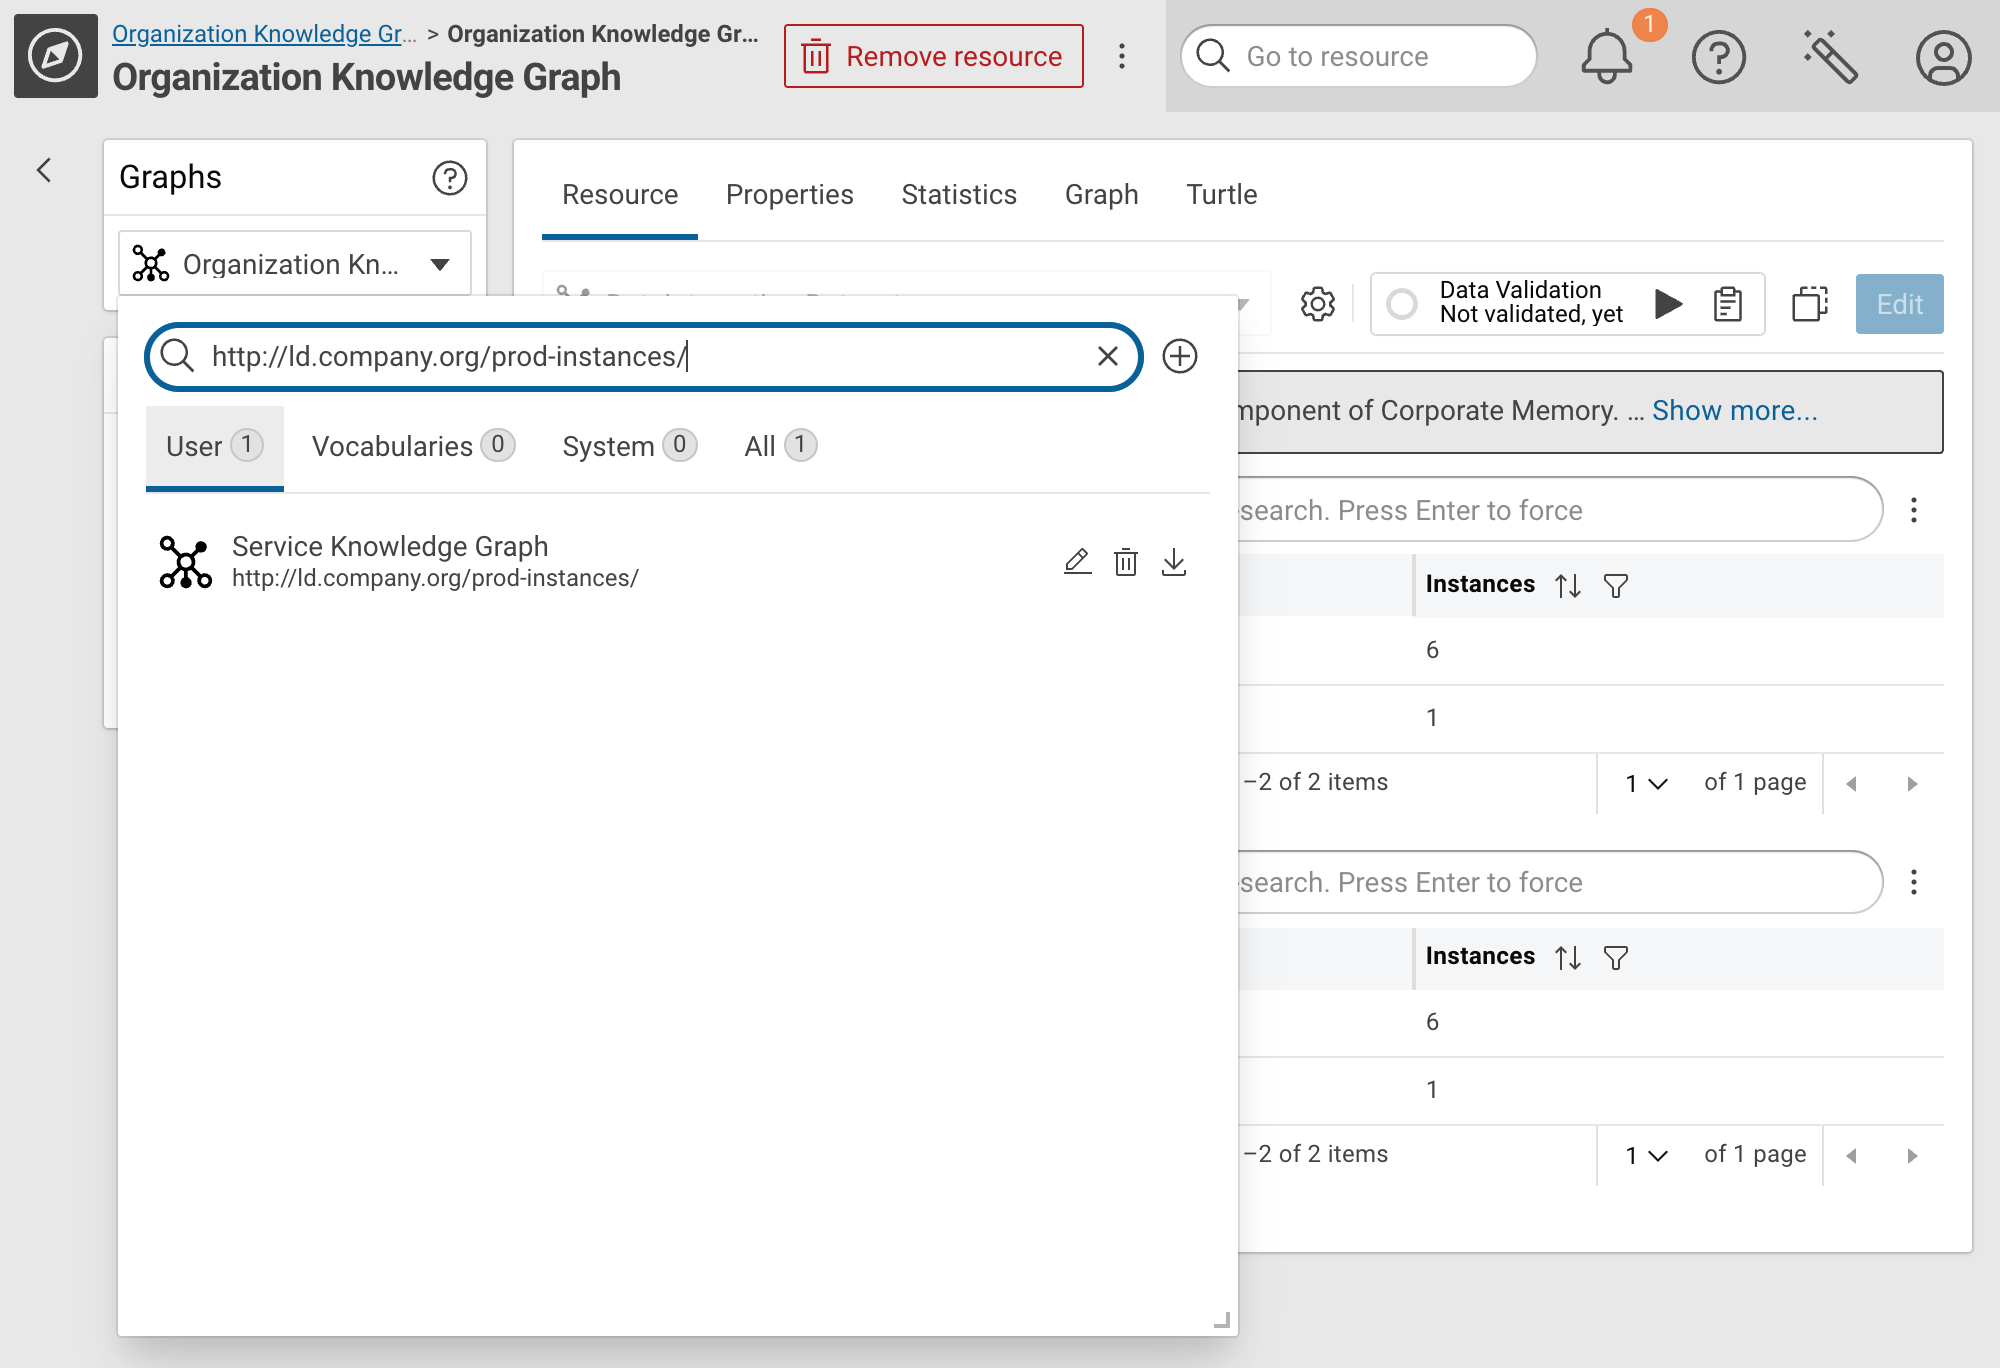Viewport: 2000px width, 1368px height.
Task: Sort second table Instances column
Action: tap(1568, 957)
